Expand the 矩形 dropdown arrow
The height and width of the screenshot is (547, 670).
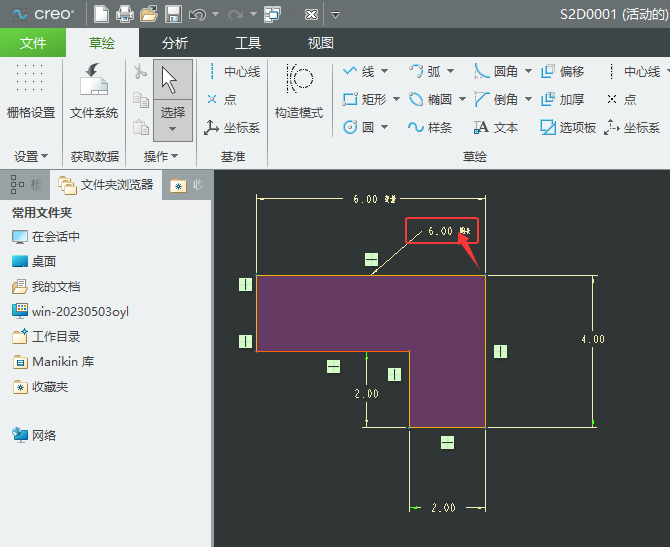[x=396, y=99]
